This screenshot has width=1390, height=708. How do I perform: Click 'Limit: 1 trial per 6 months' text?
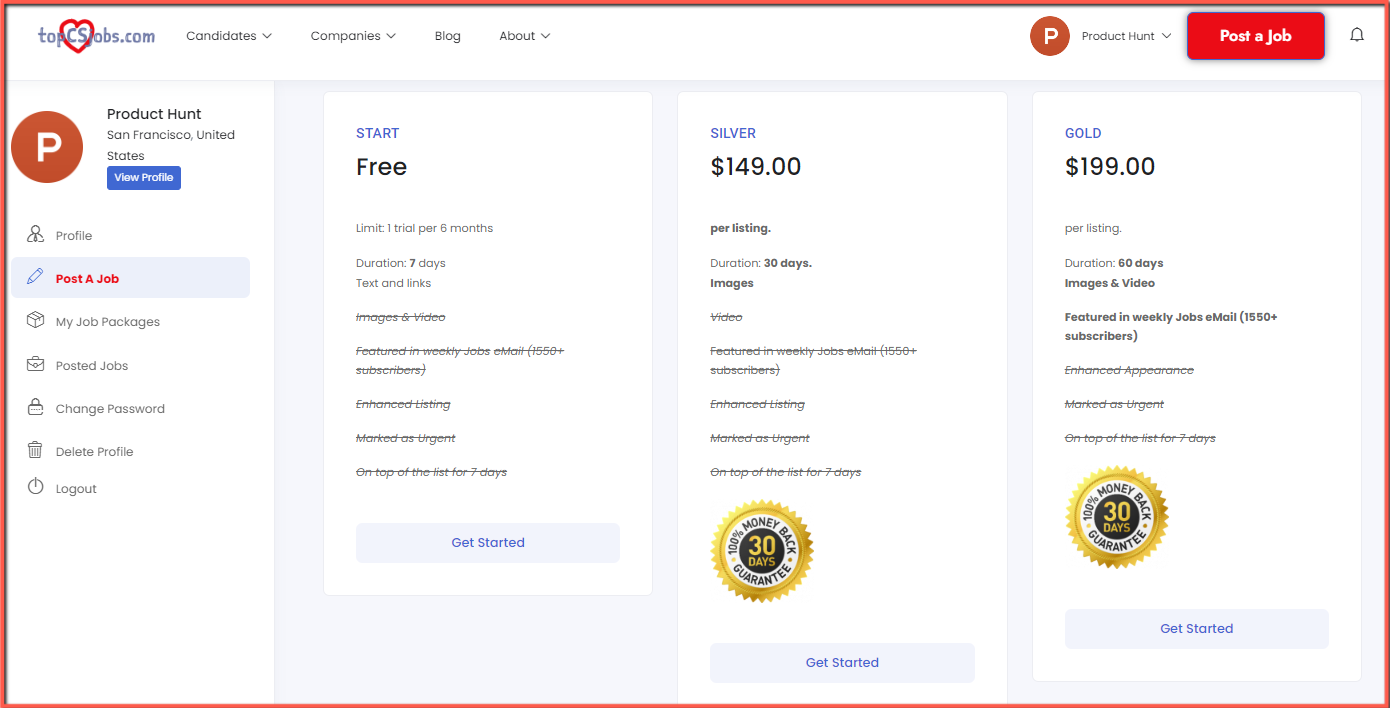[425, 228]
